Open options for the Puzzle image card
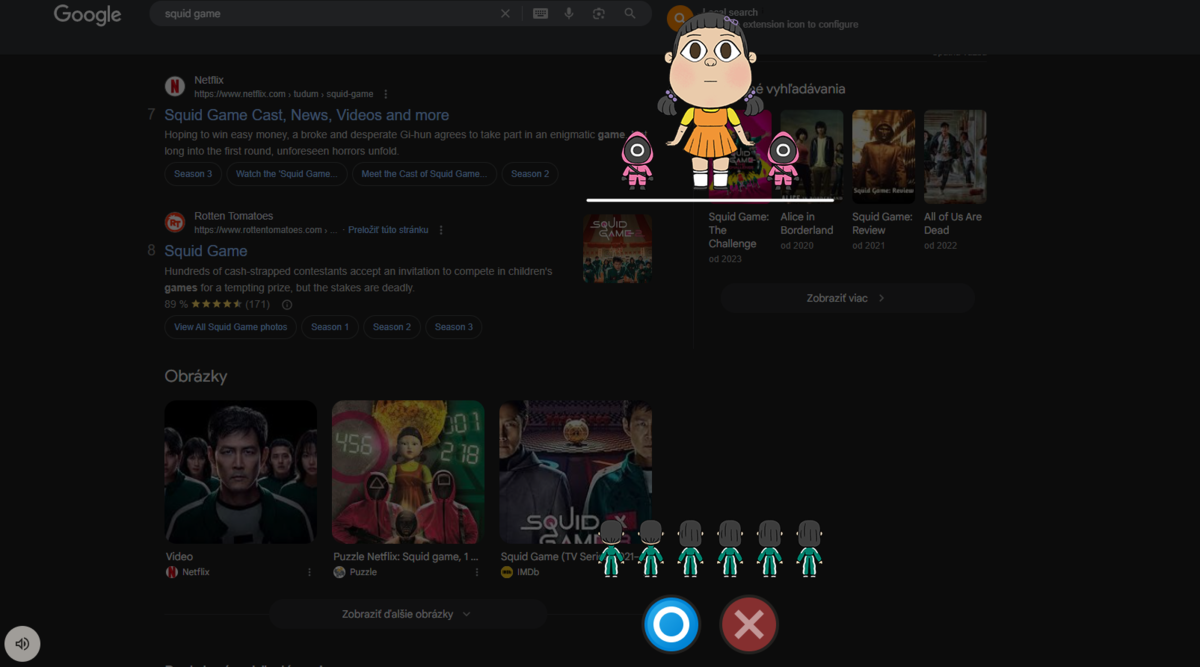Image resolution: width=1200 pixels, height=667 pixels. point(477,572)
